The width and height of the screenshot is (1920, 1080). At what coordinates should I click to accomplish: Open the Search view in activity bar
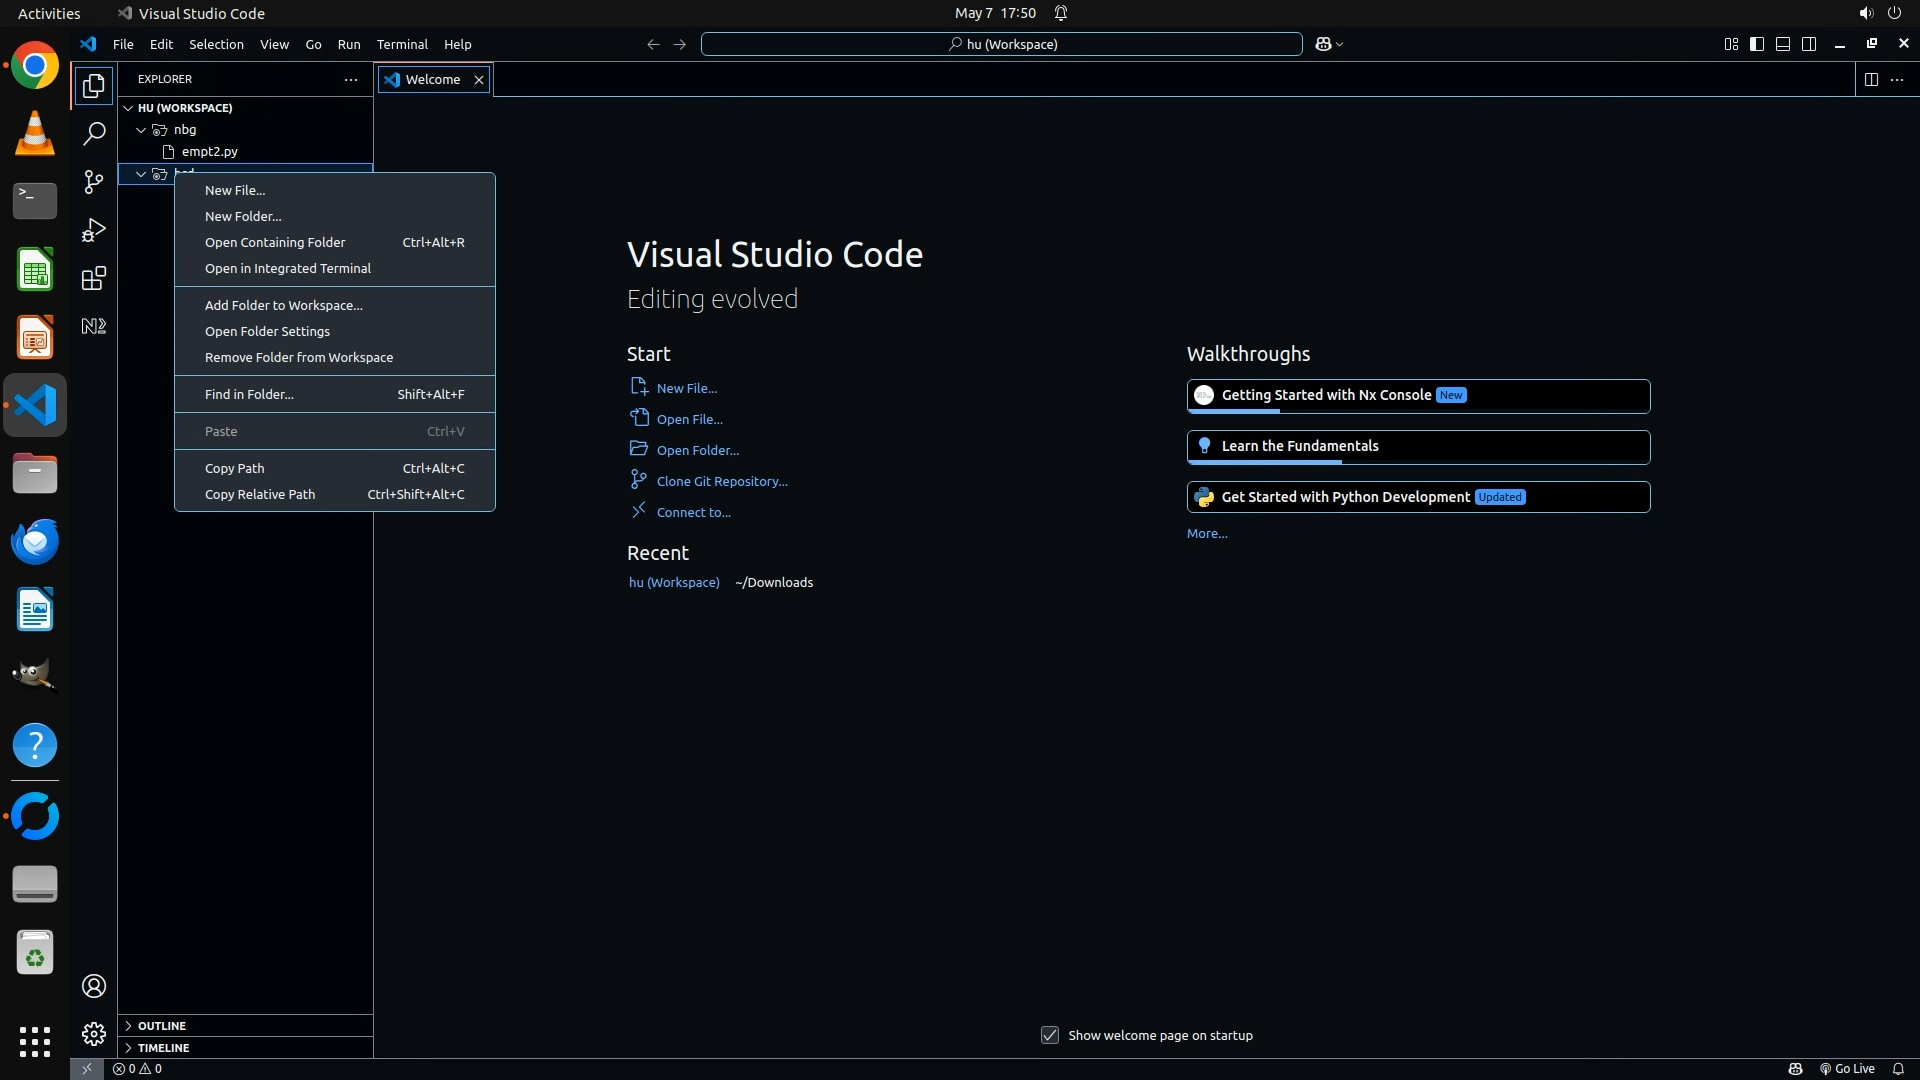coord(94,133)
